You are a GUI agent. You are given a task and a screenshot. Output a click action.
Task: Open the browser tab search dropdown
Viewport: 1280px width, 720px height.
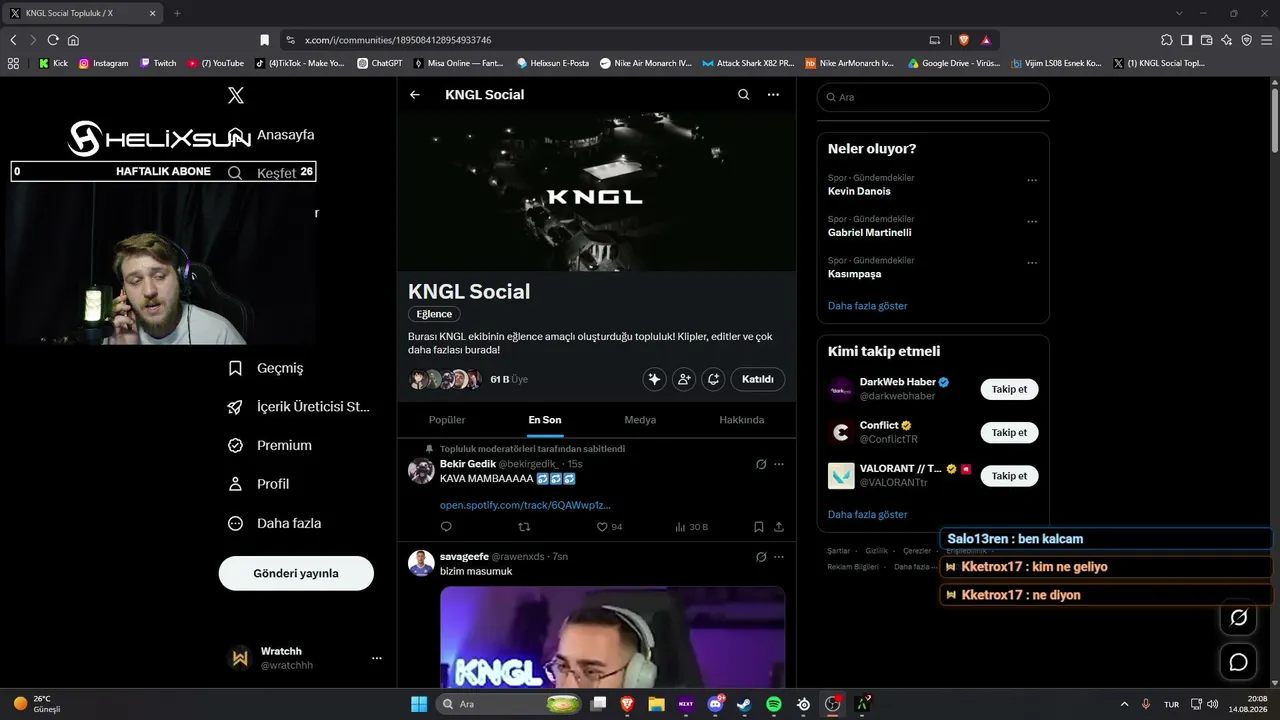pos(1179,13)
